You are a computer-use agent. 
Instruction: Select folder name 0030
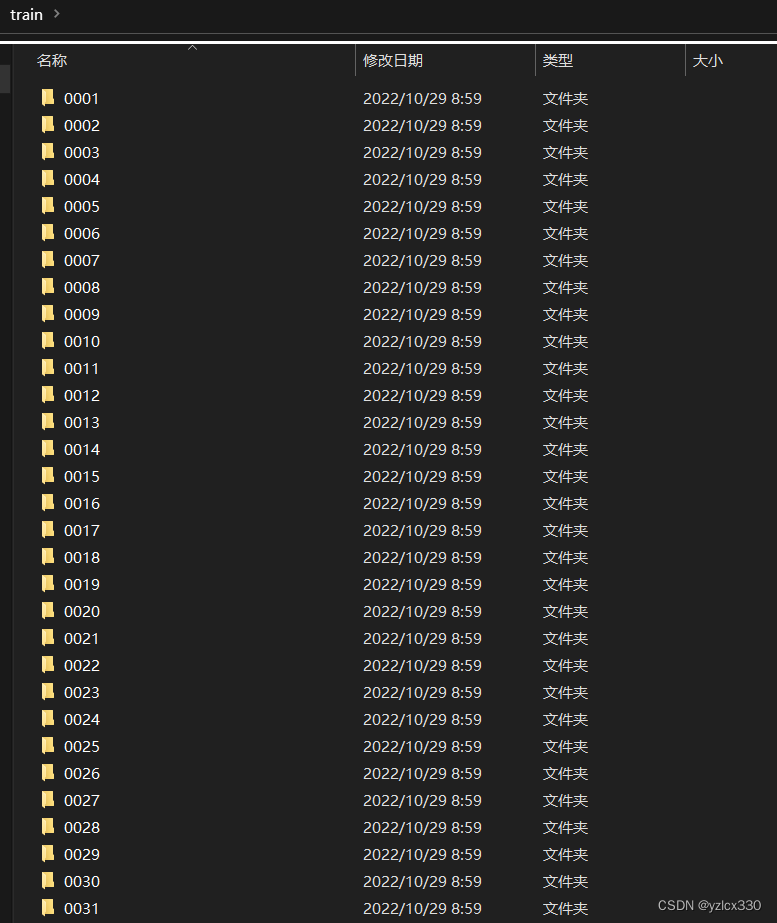click(82, 881)
